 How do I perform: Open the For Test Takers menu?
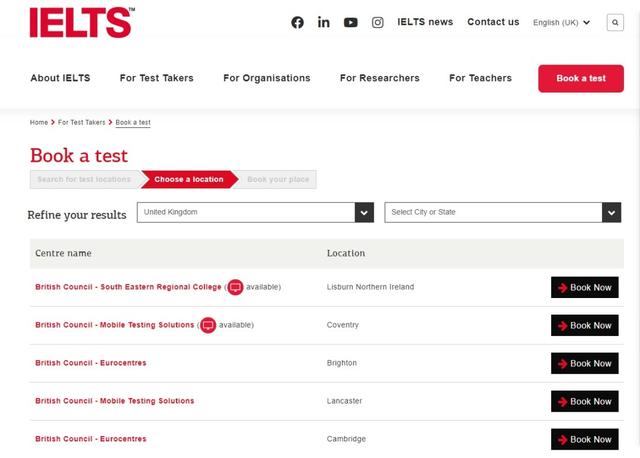(x=157, y=78)
